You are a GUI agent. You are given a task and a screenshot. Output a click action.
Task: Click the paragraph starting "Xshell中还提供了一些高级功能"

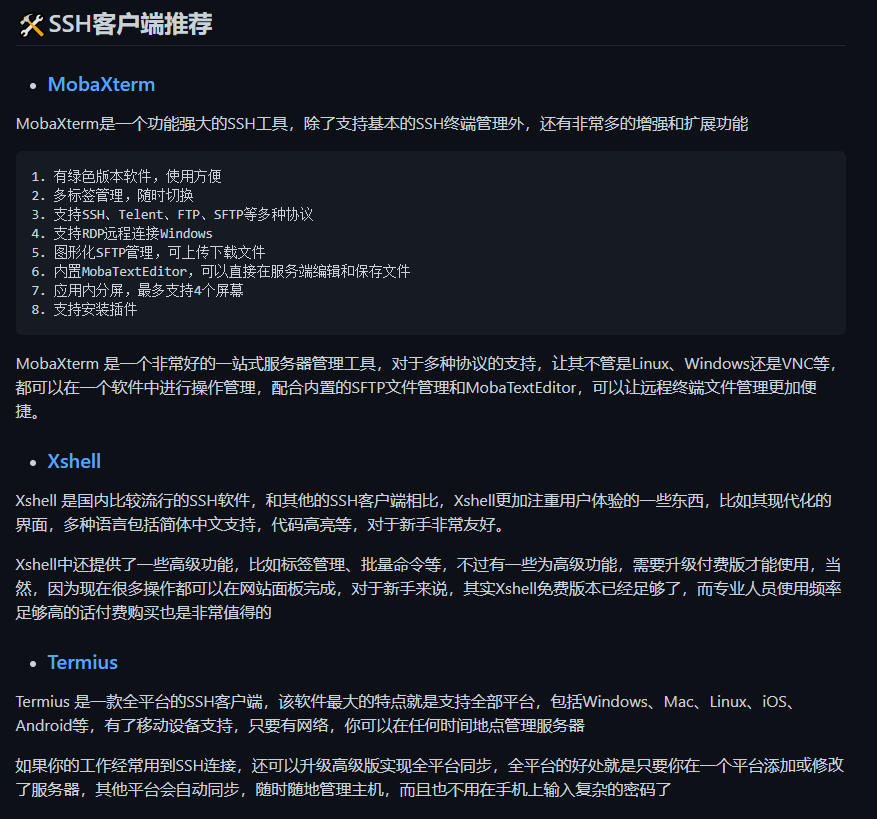428,589
